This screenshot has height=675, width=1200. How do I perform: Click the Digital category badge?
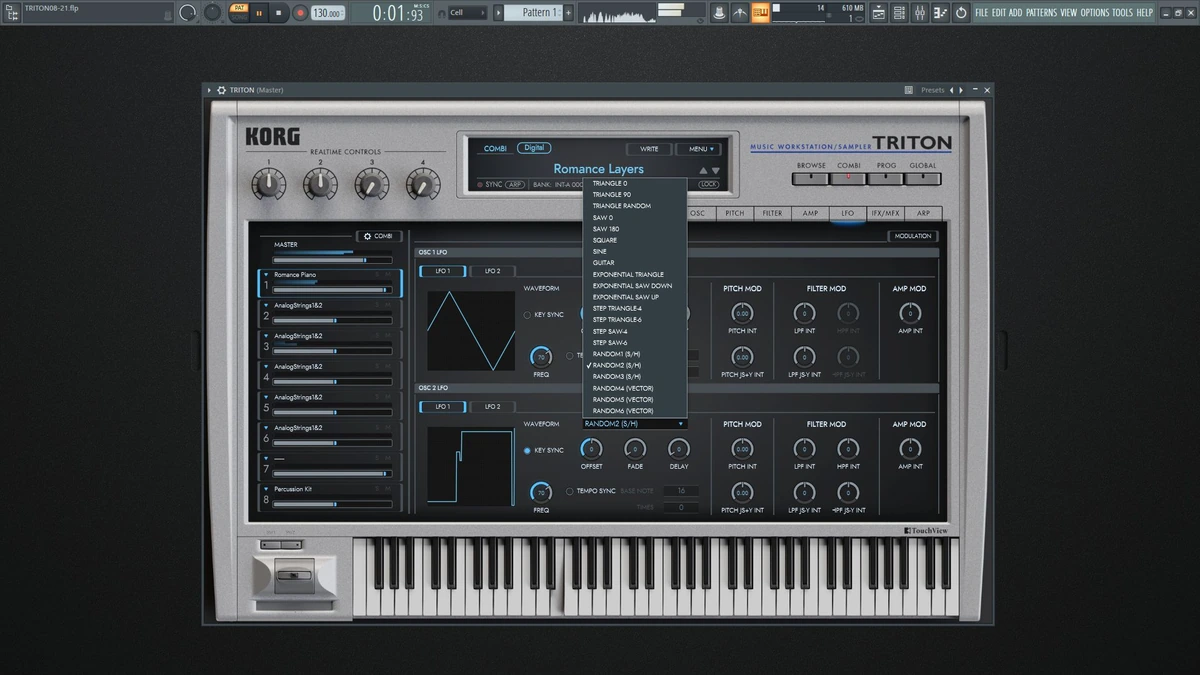pyautogui.click(x=534, y=148)
